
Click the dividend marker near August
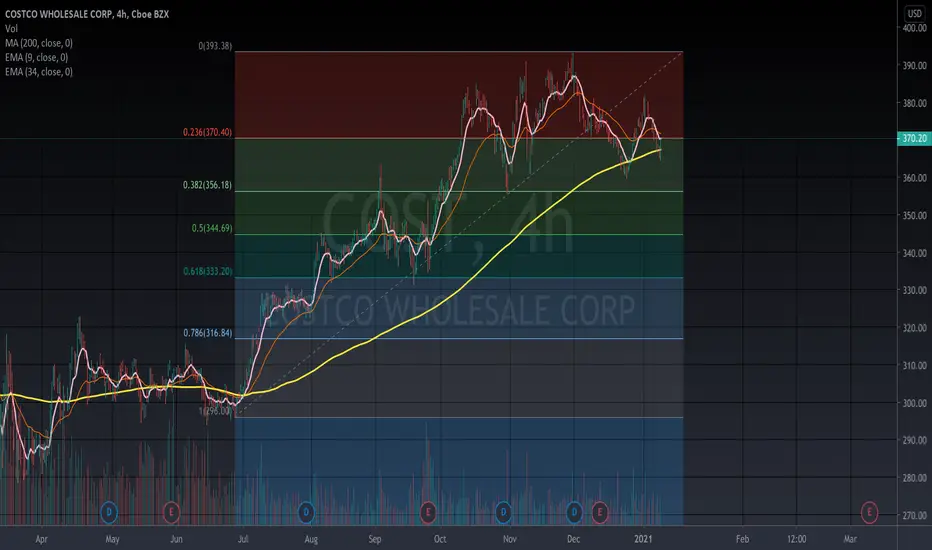click(x=306, y=512)
